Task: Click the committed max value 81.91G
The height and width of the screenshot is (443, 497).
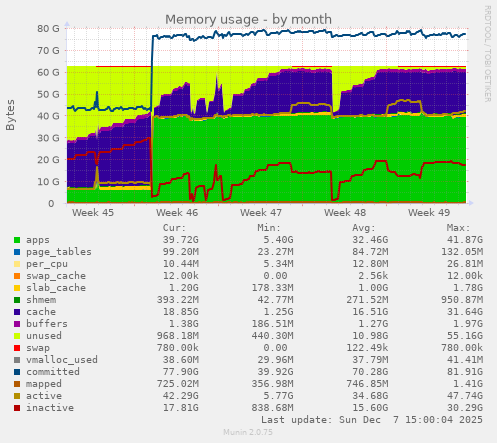Action: 465,372
